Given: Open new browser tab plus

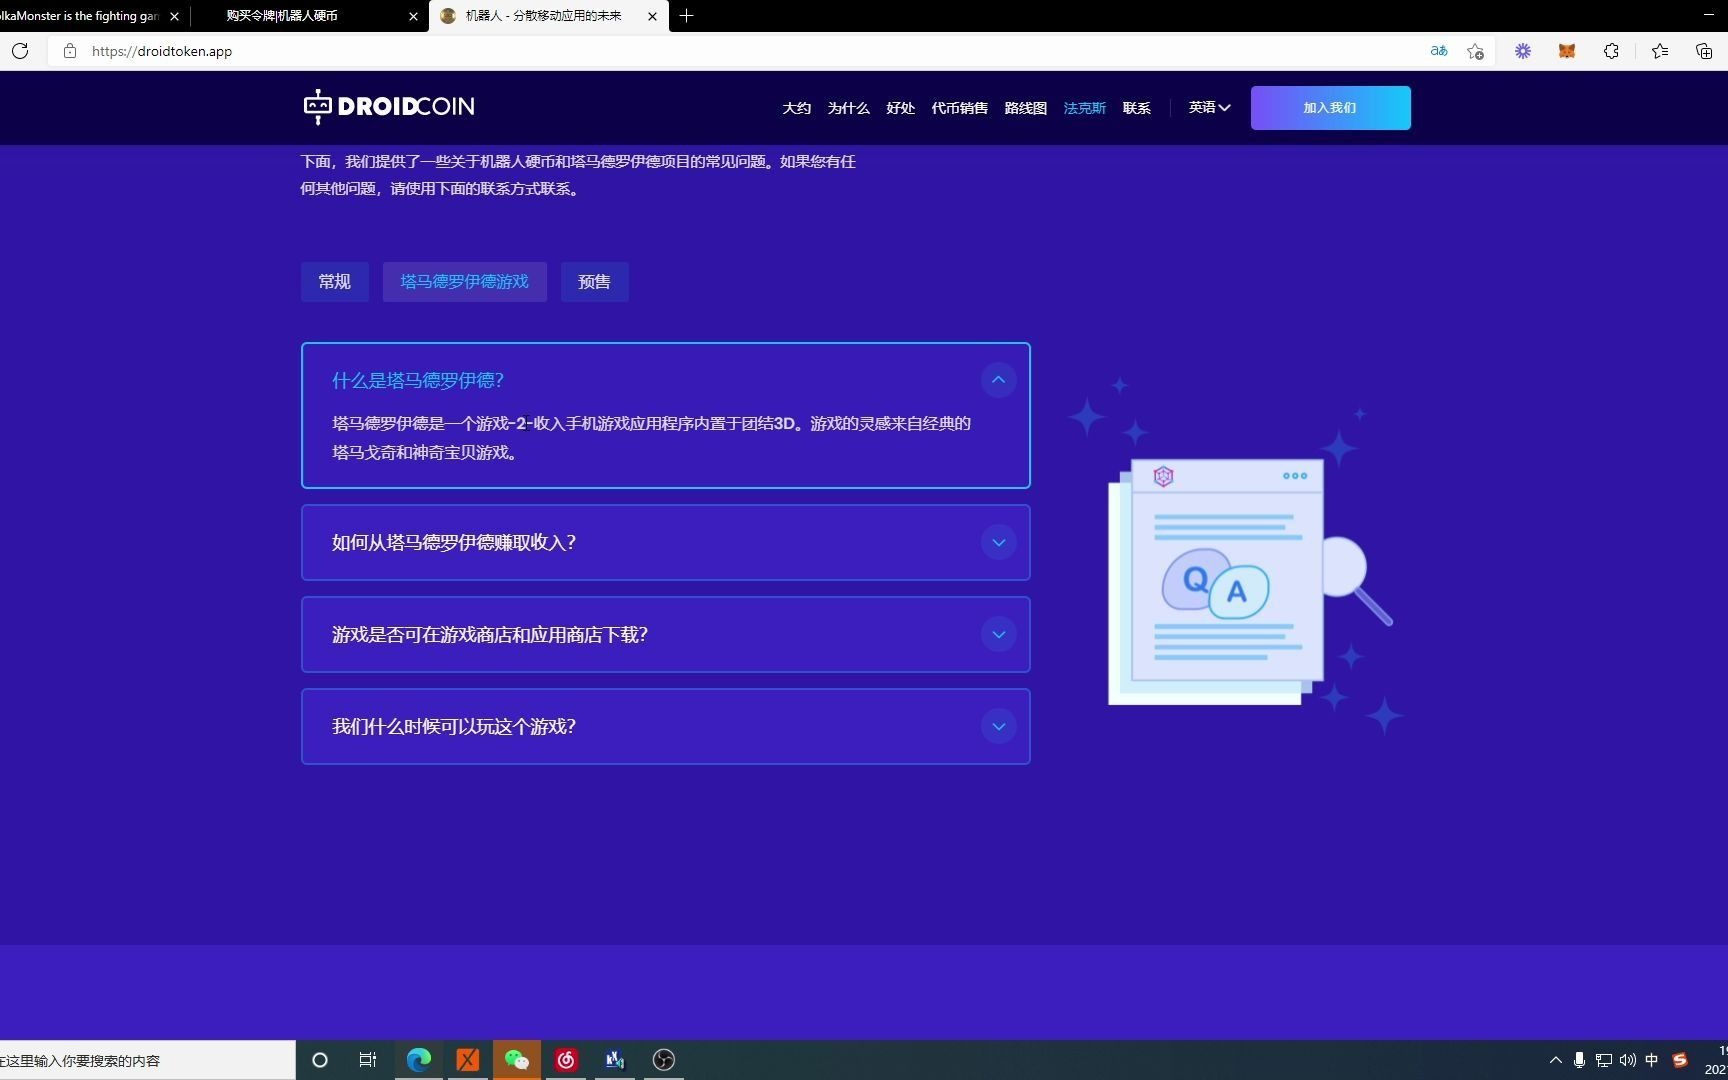Looking at the screenshot, I should (686, 16).
